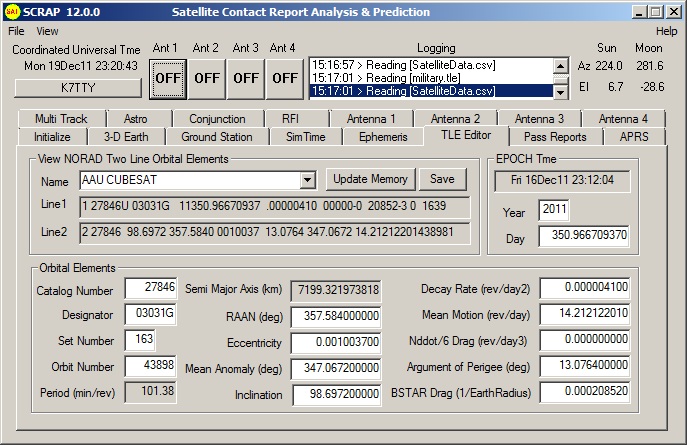Open the Antenna 3 tab
This screenshot has width=687, height=445.
[539, 119]
